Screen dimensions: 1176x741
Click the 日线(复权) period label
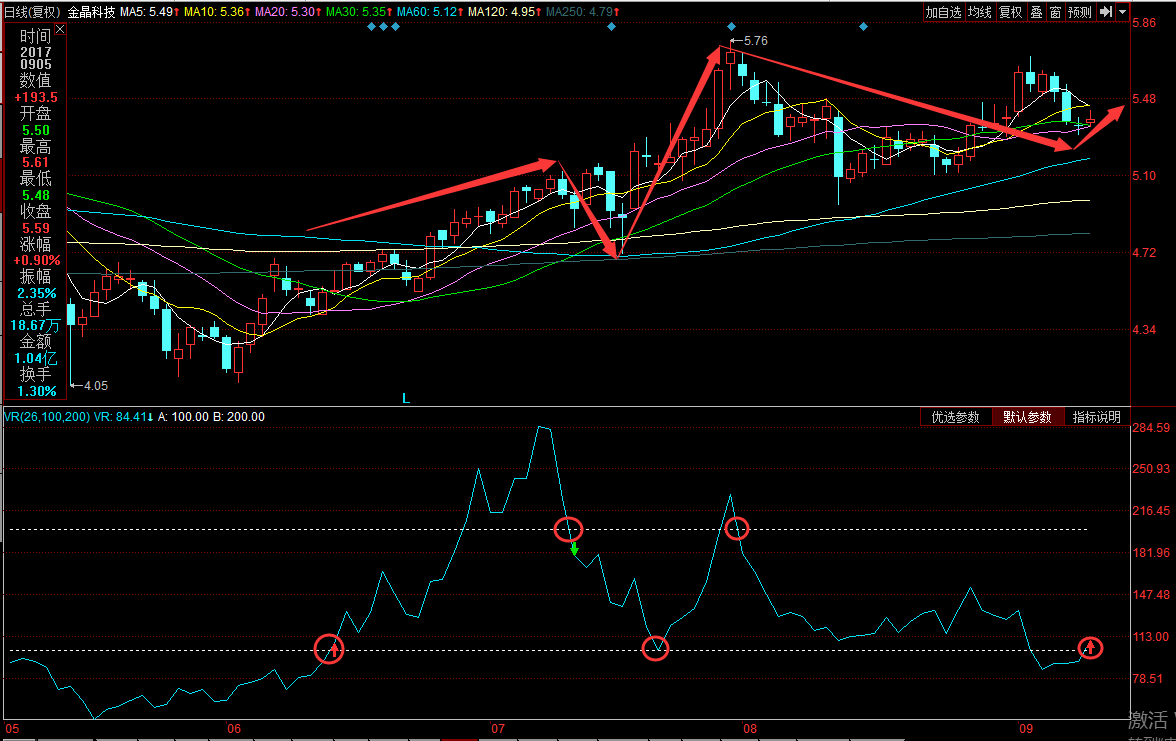tap(32, 12)
